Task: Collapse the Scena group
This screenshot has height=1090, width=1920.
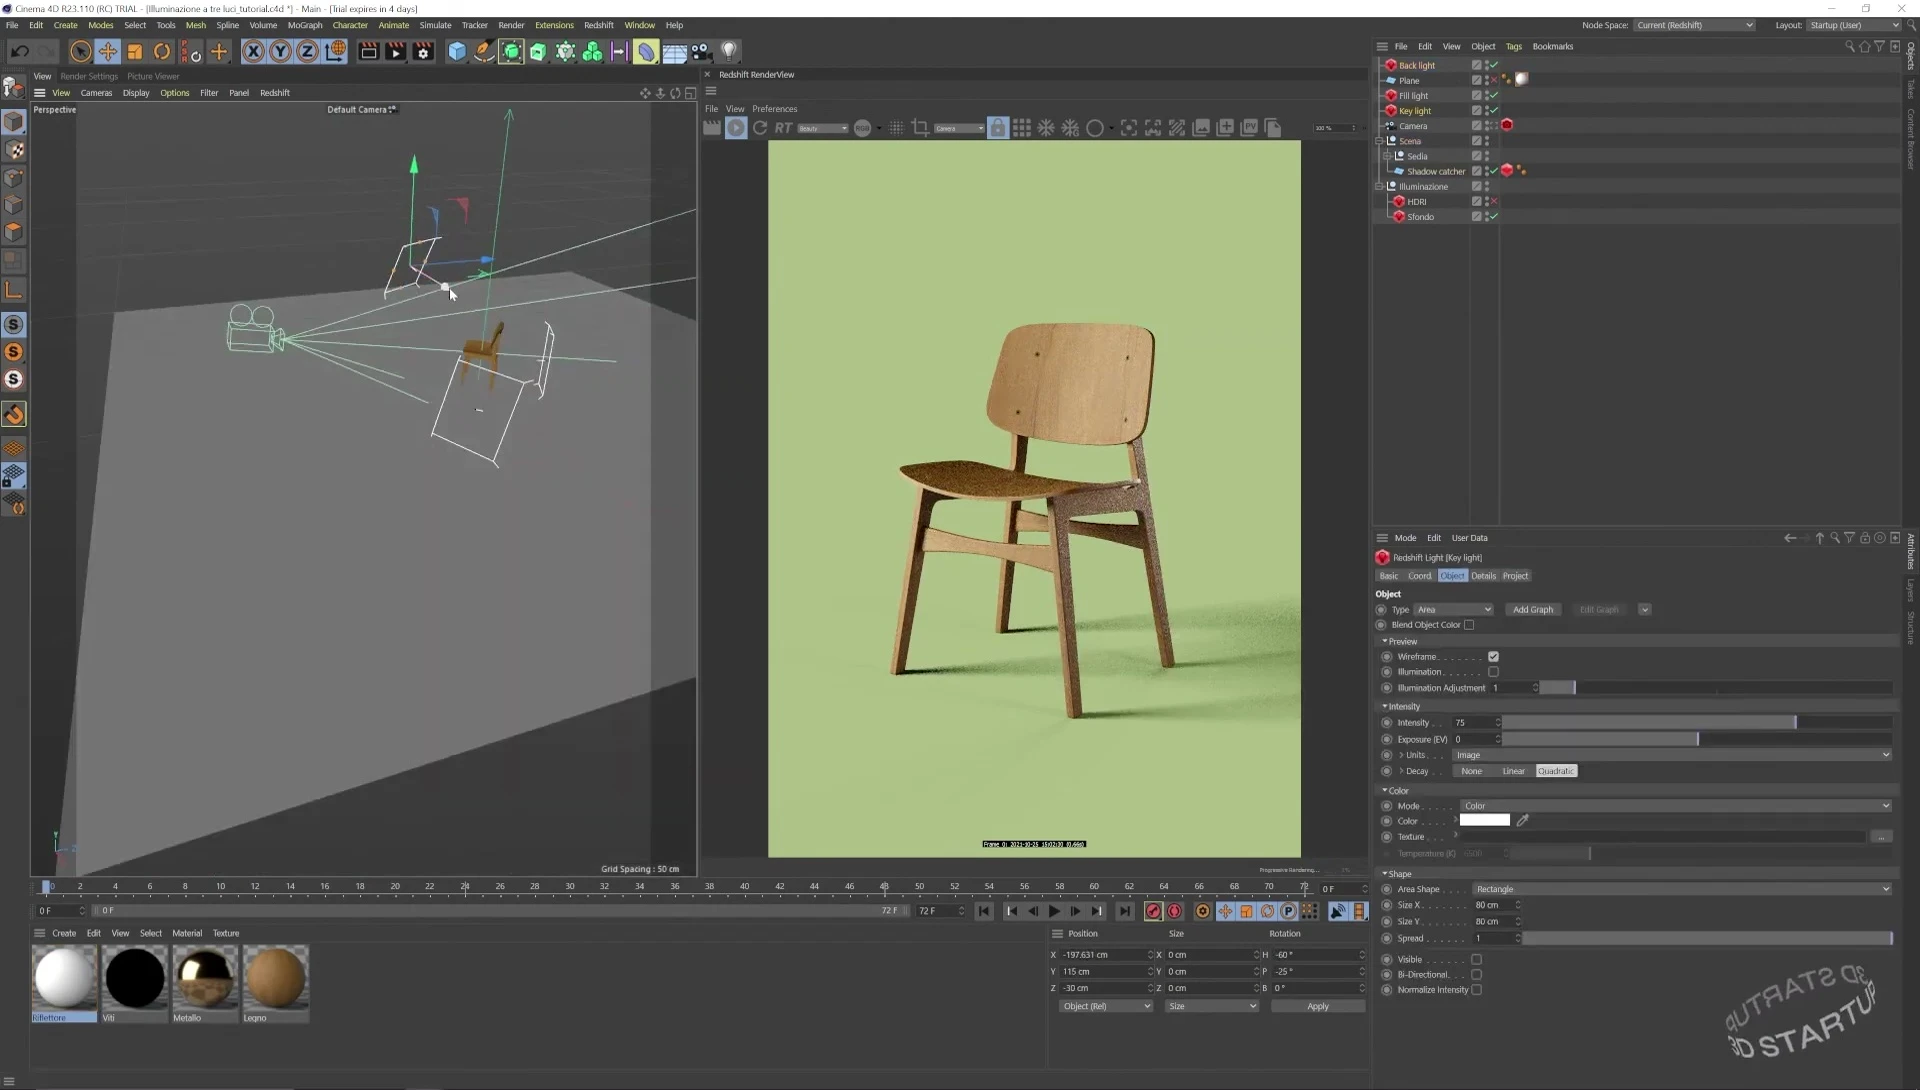Action: (x=1379, y=141)
